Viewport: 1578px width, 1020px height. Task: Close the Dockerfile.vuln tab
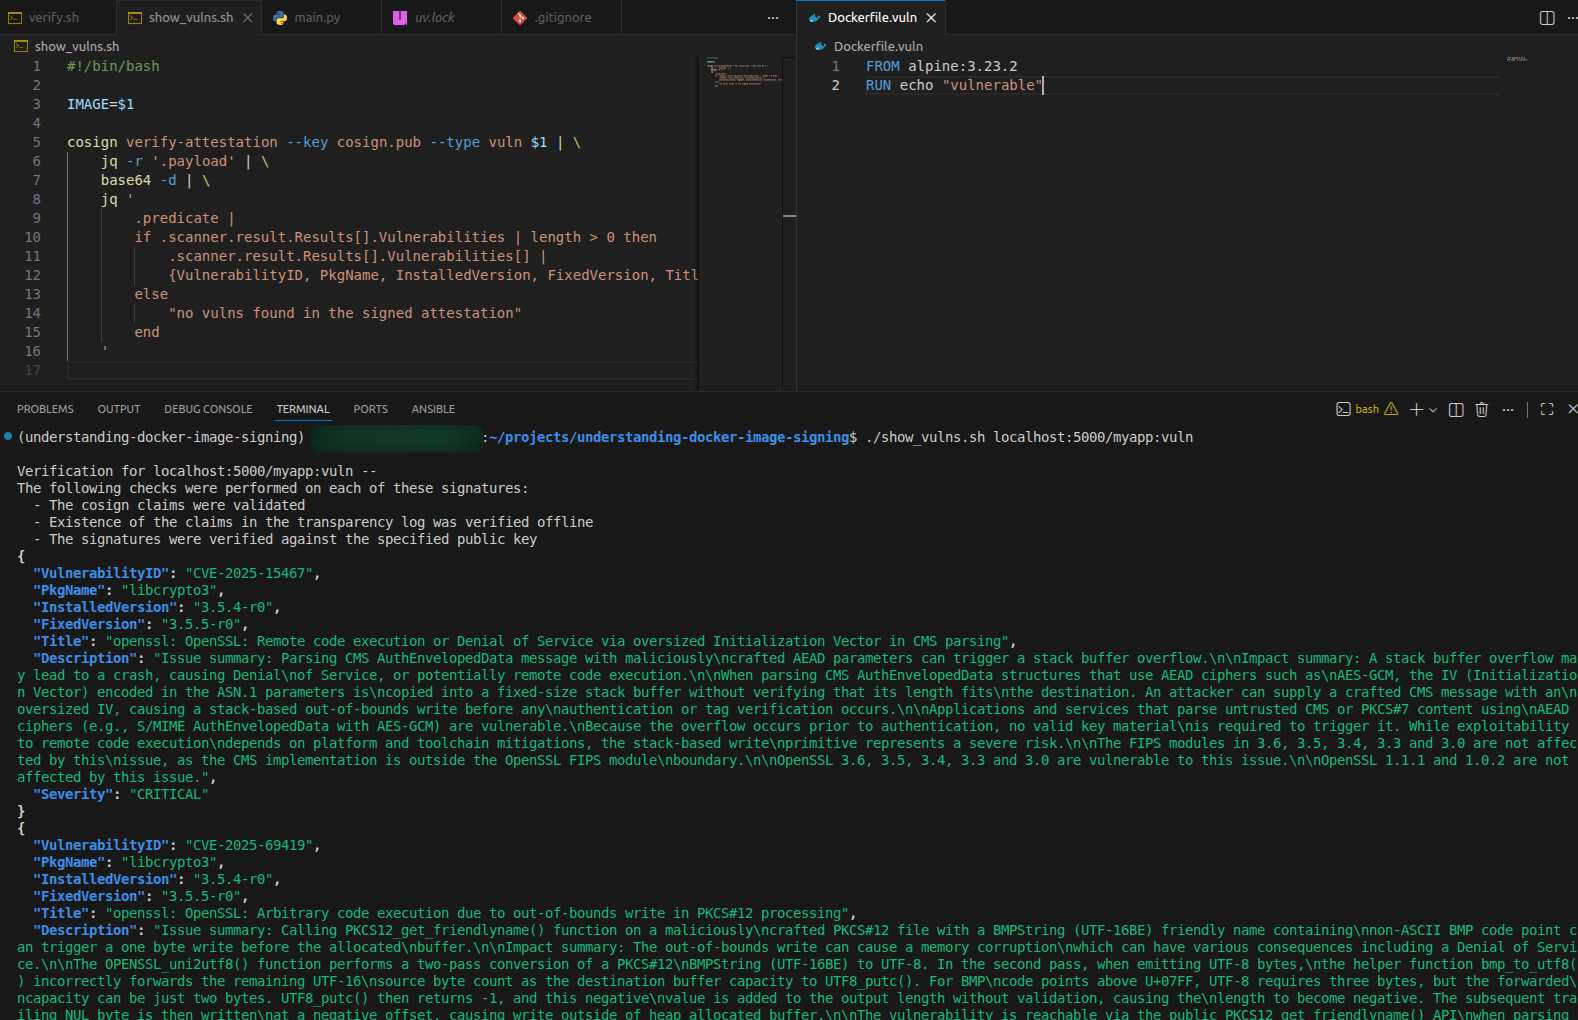click(931, 18)
